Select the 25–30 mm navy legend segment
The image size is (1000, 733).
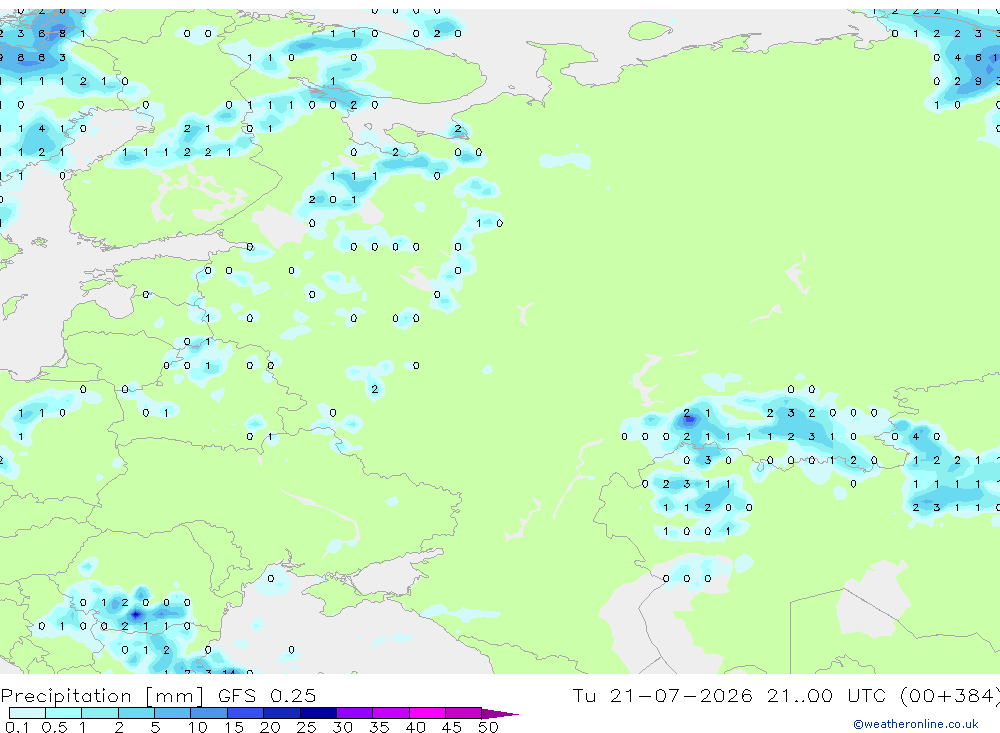[318, 713]
